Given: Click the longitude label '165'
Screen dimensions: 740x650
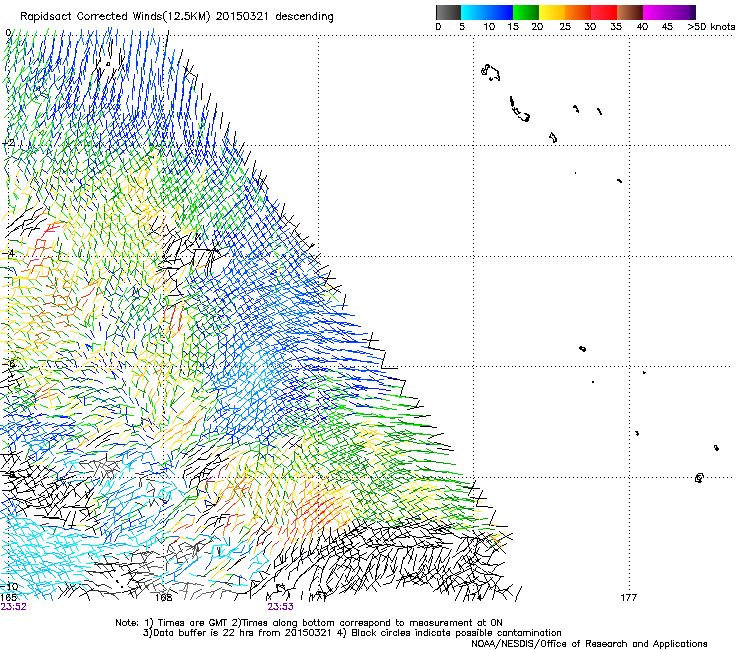Looking at the screenshot, I should click(8, 598).
